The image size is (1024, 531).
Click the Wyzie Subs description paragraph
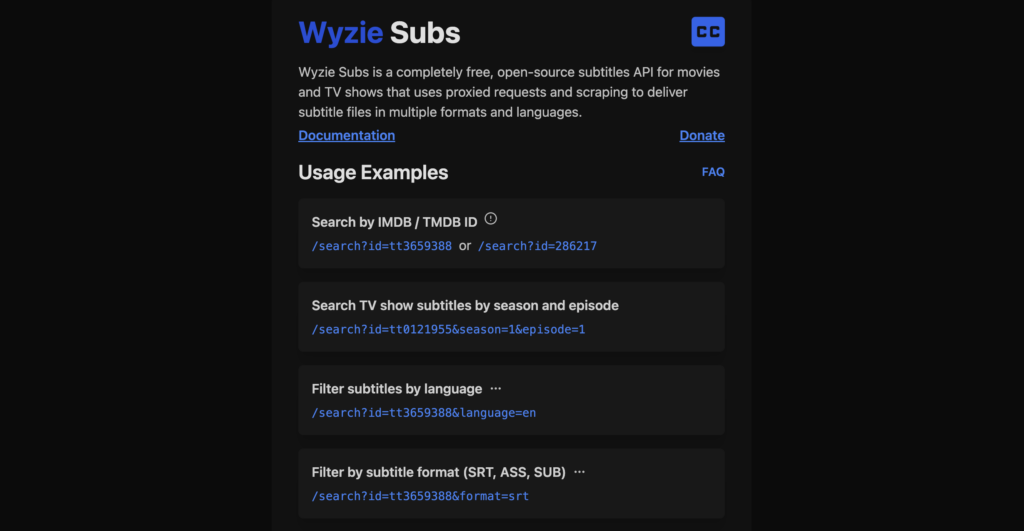pyautogui.click(x=509, y=93)
